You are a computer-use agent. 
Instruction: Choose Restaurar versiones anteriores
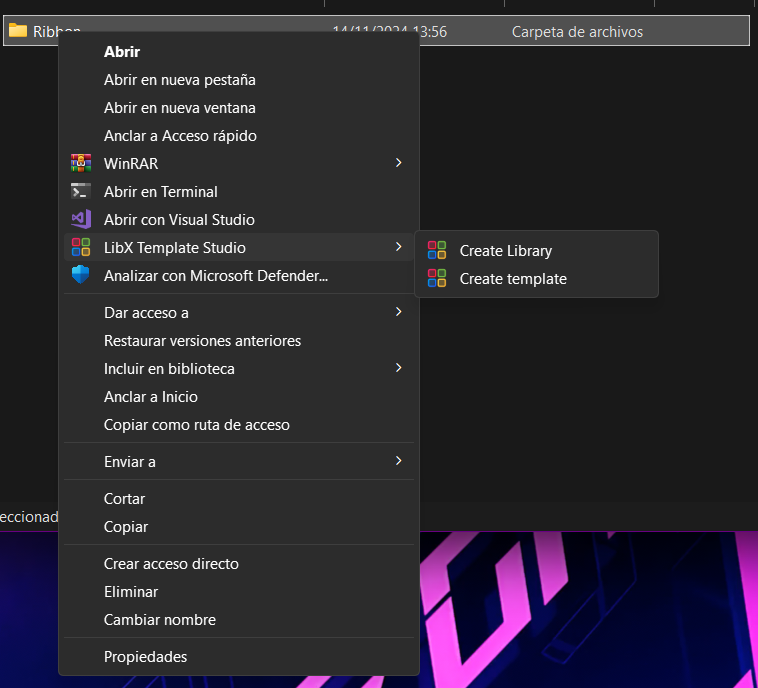(x=239, y=341)
